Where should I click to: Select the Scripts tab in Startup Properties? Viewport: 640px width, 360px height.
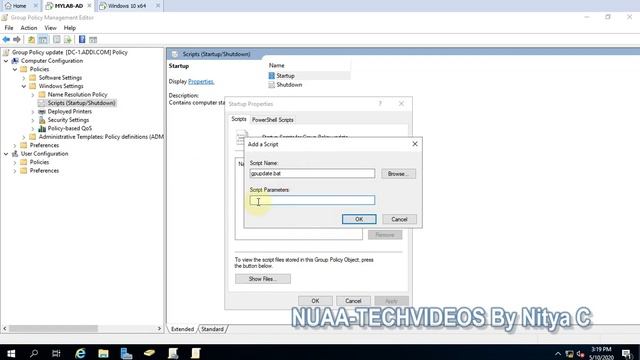[239, 119]
